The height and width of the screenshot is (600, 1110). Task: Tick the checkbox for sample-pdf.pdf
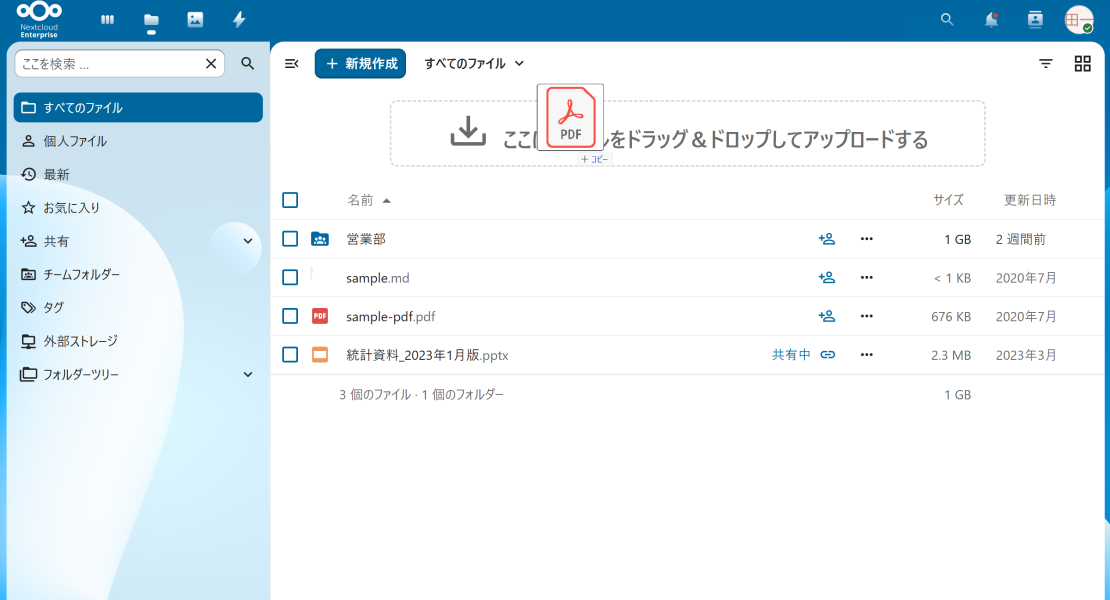290,316
